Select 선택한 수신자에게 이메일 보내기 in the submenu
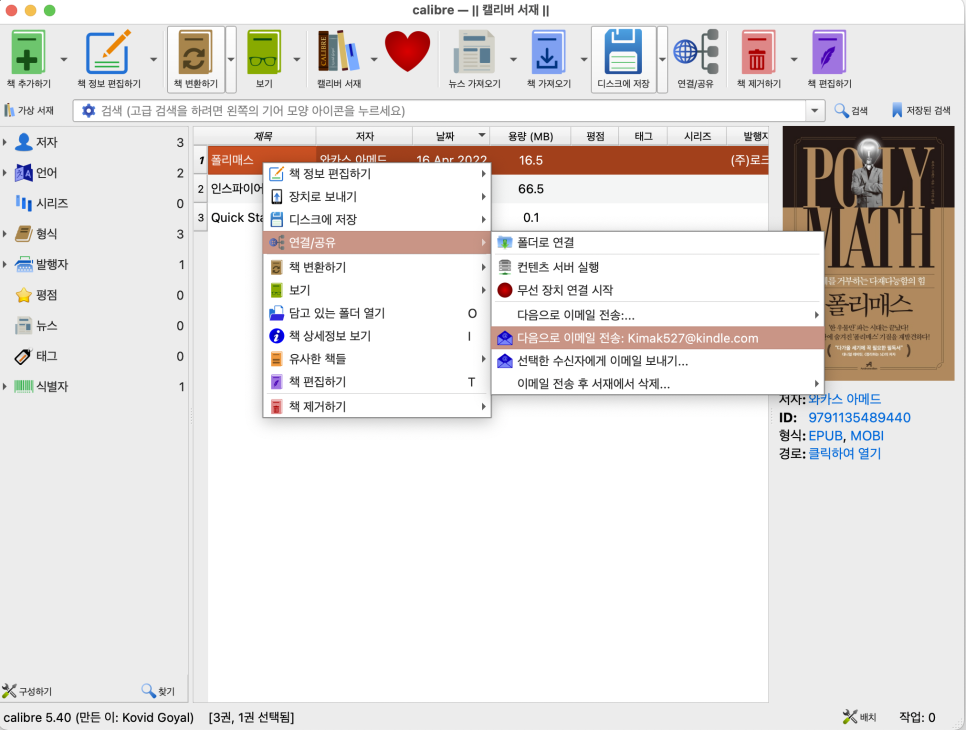Image resolution: width=966 pixels, height=730 pixels. (x=658, y=361)
